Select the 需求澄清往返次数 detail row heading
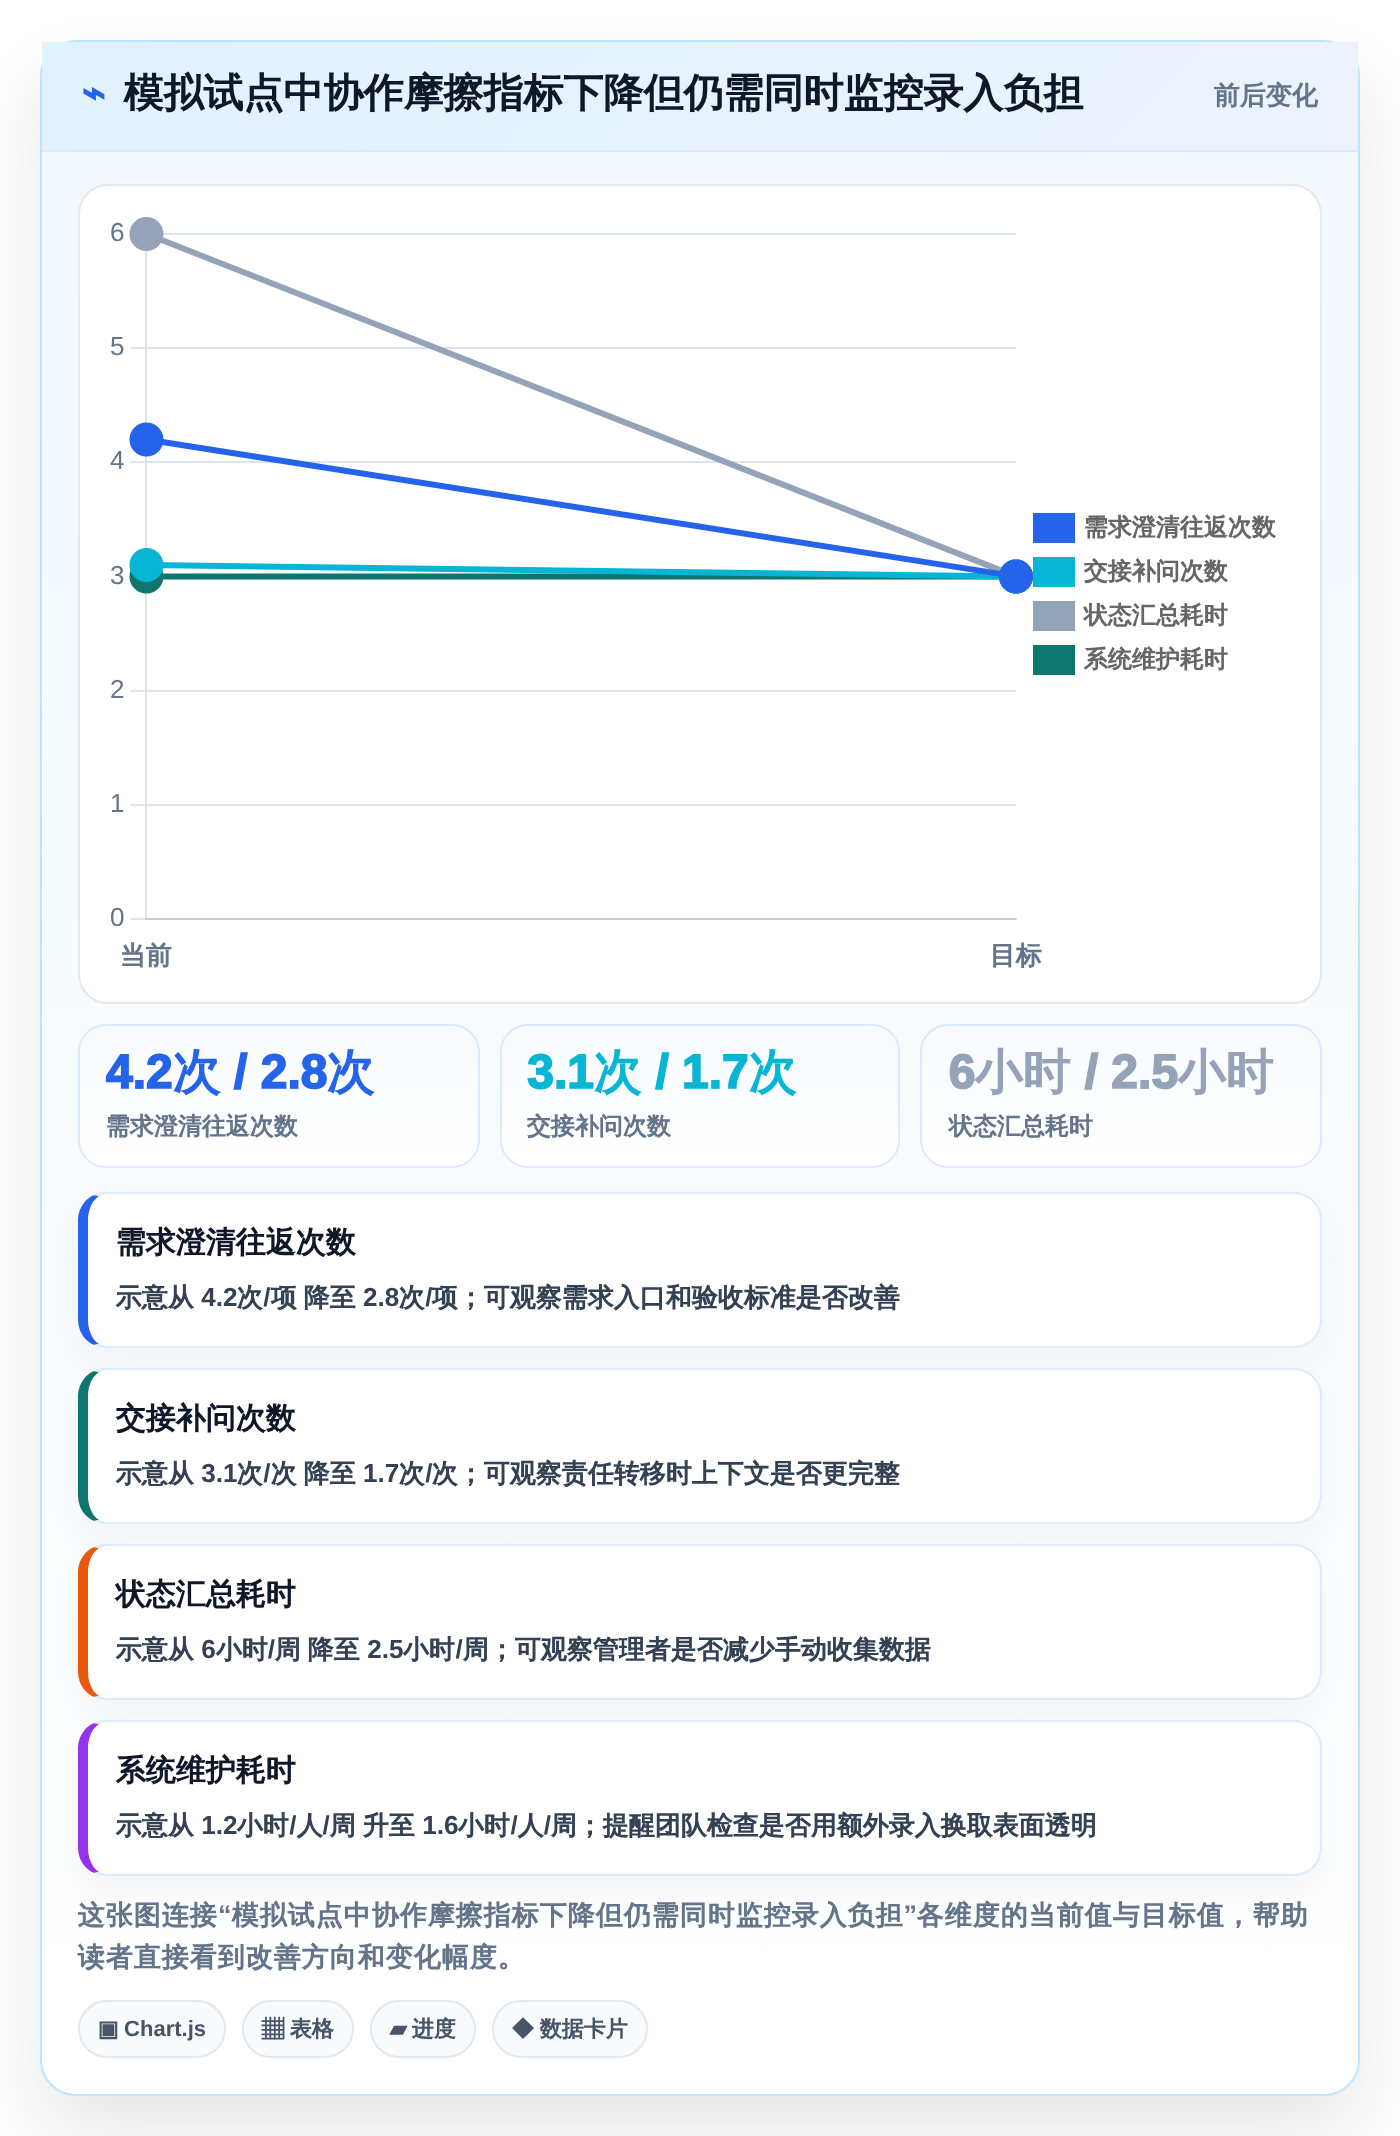The width and height of the screenshot is (1400, 2136). [x=236, y=1242]
